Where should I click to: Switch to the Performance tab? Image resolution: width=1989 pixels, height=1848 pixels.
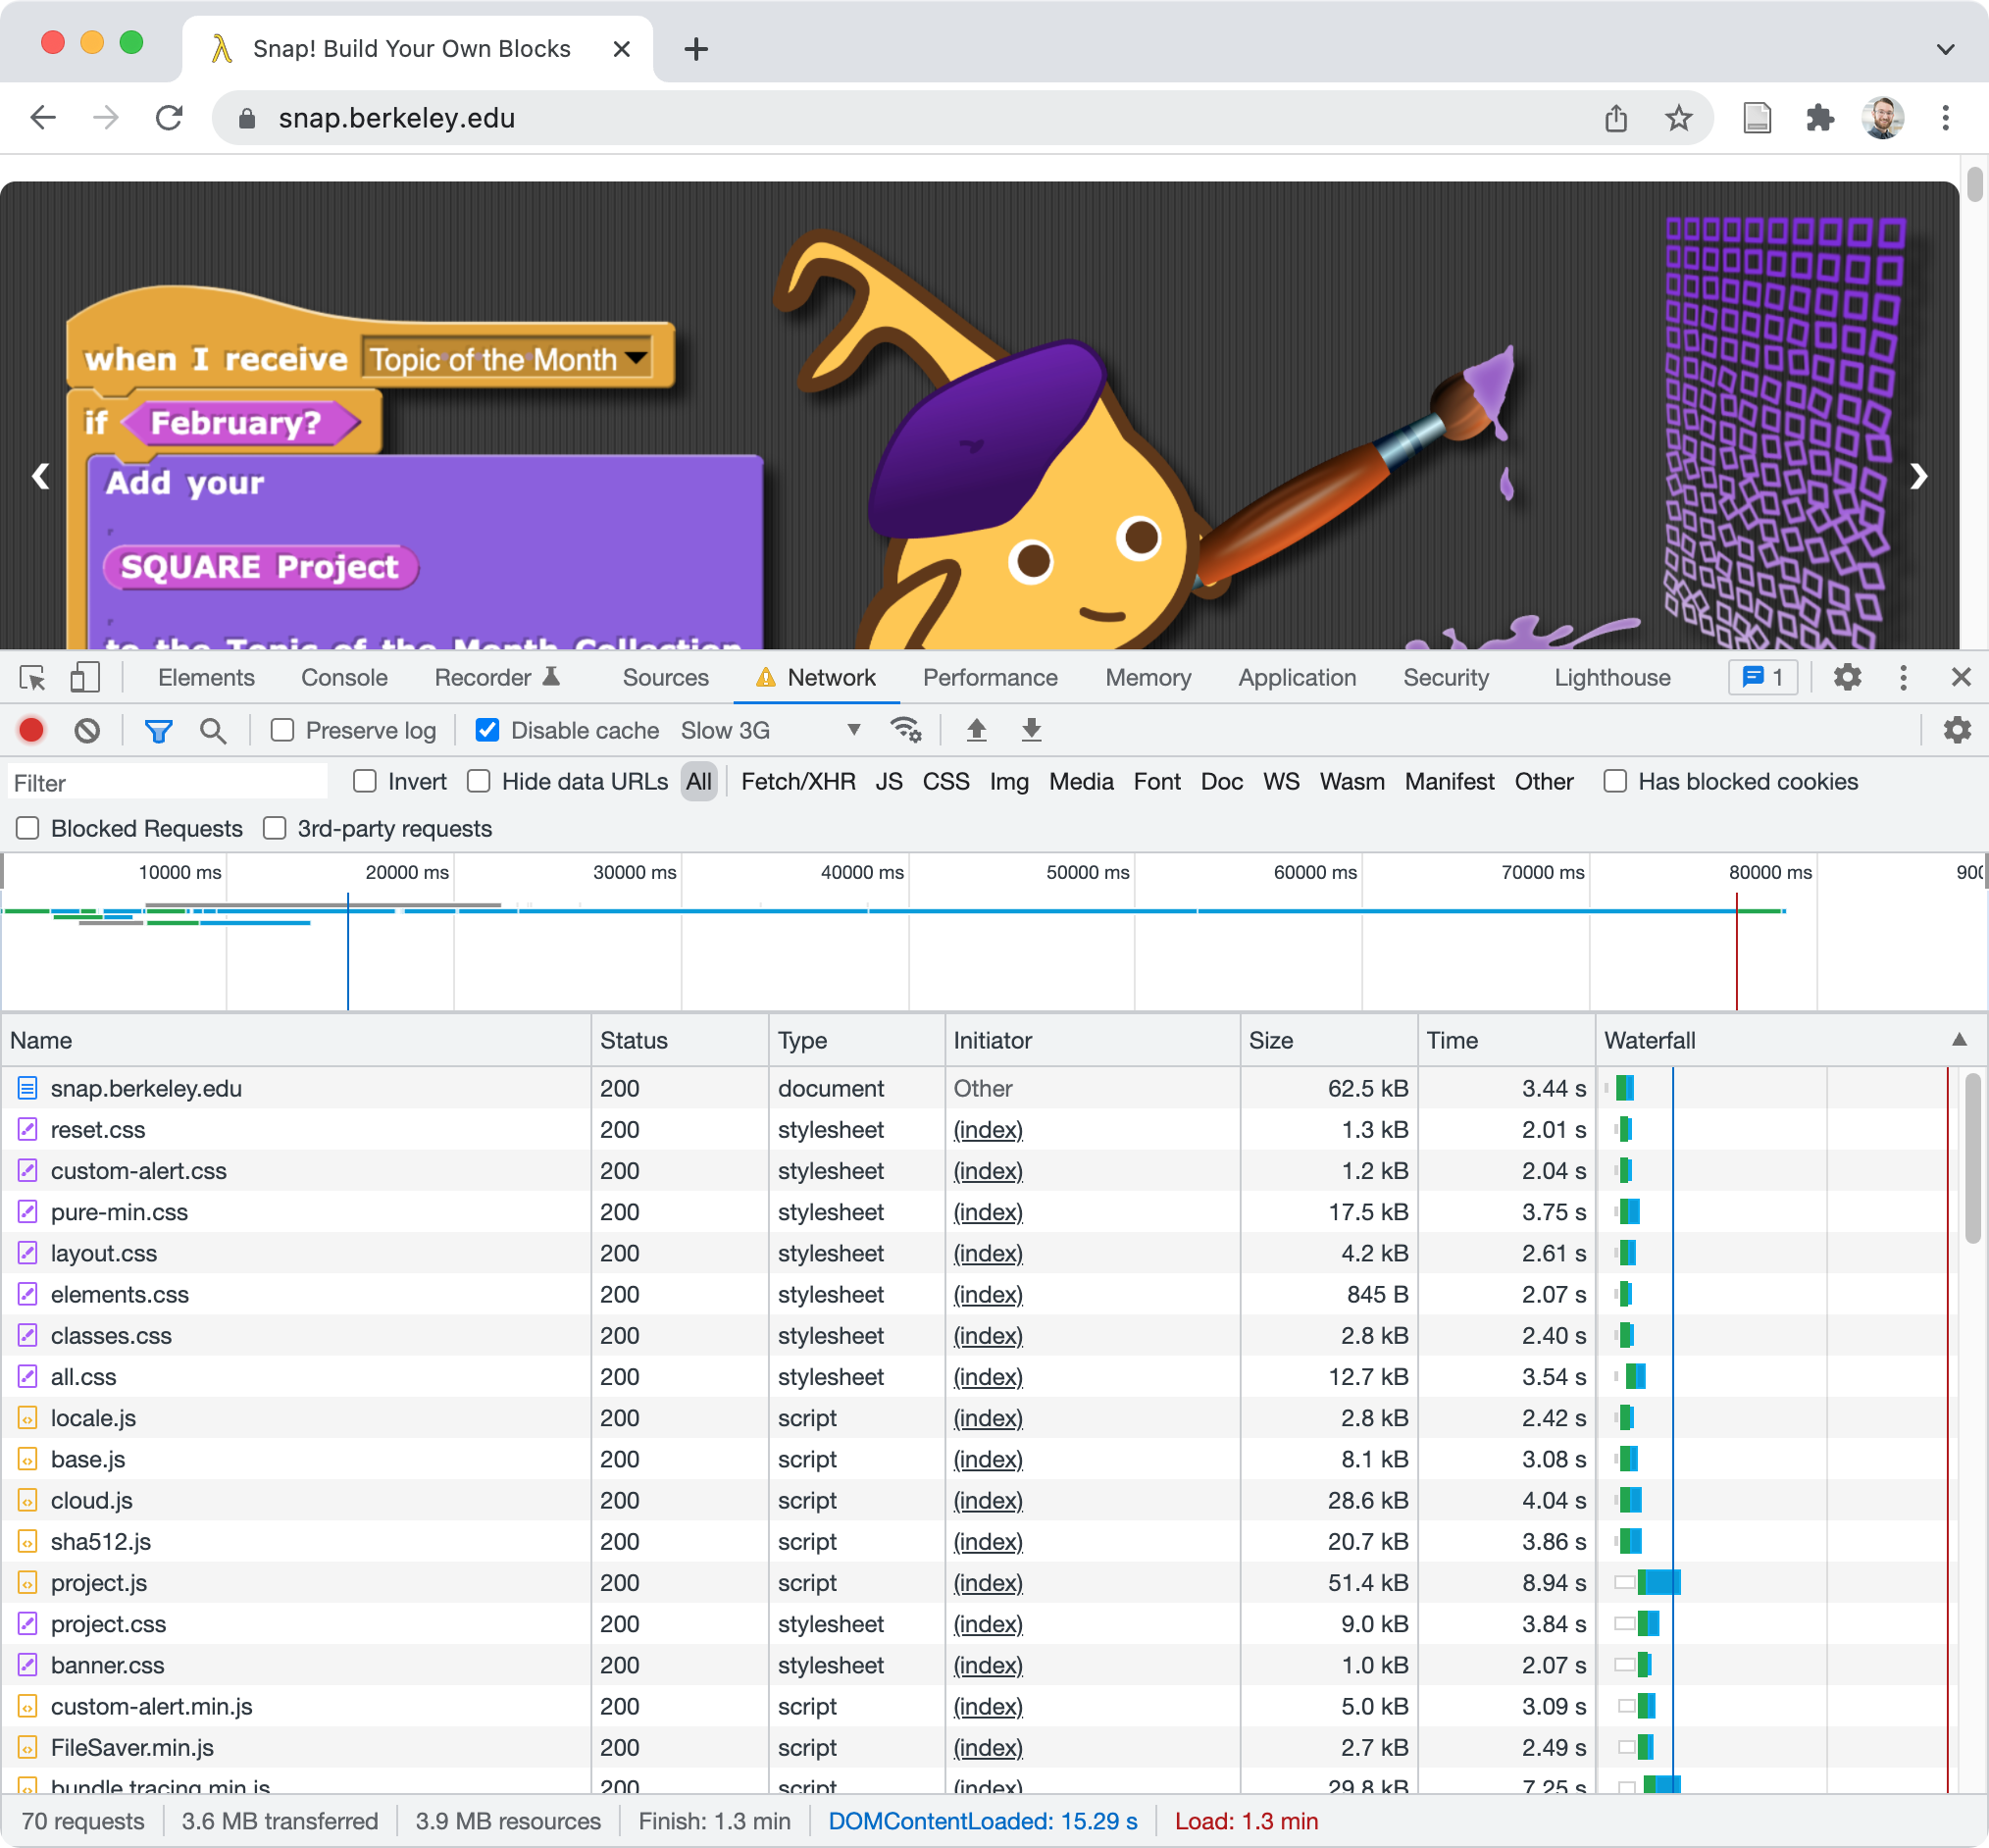point(990,677)
